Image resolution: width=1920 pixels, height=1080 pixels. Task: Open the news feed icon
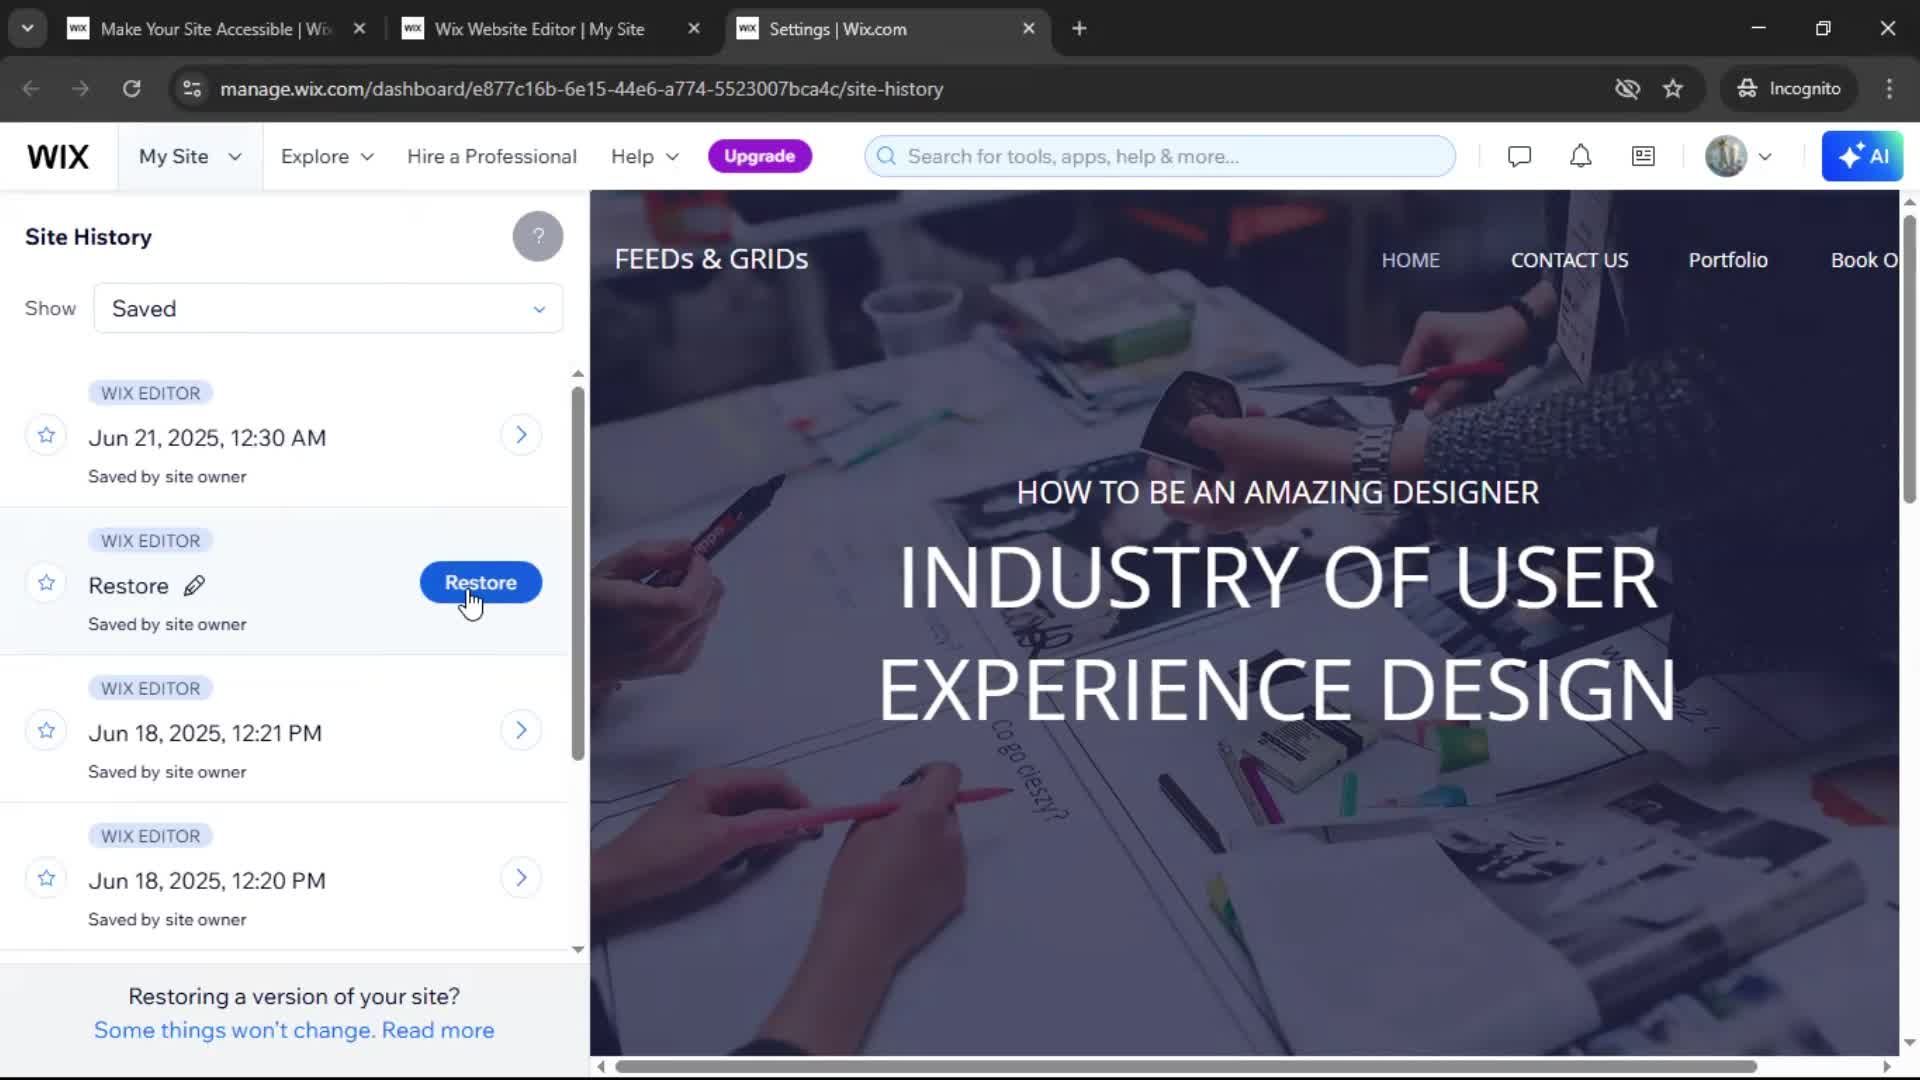(x=1643, y=156)
